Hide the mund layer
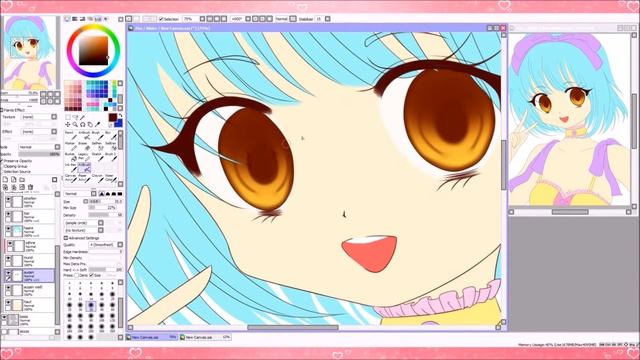Image resolution: width=640 pixels, height=360 pixels. tap(8, 258)
